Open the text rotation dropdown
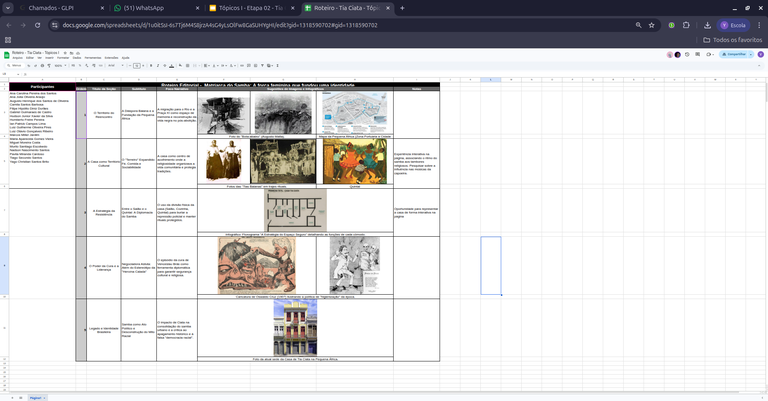The image size is (768, 401). [233, 66]
